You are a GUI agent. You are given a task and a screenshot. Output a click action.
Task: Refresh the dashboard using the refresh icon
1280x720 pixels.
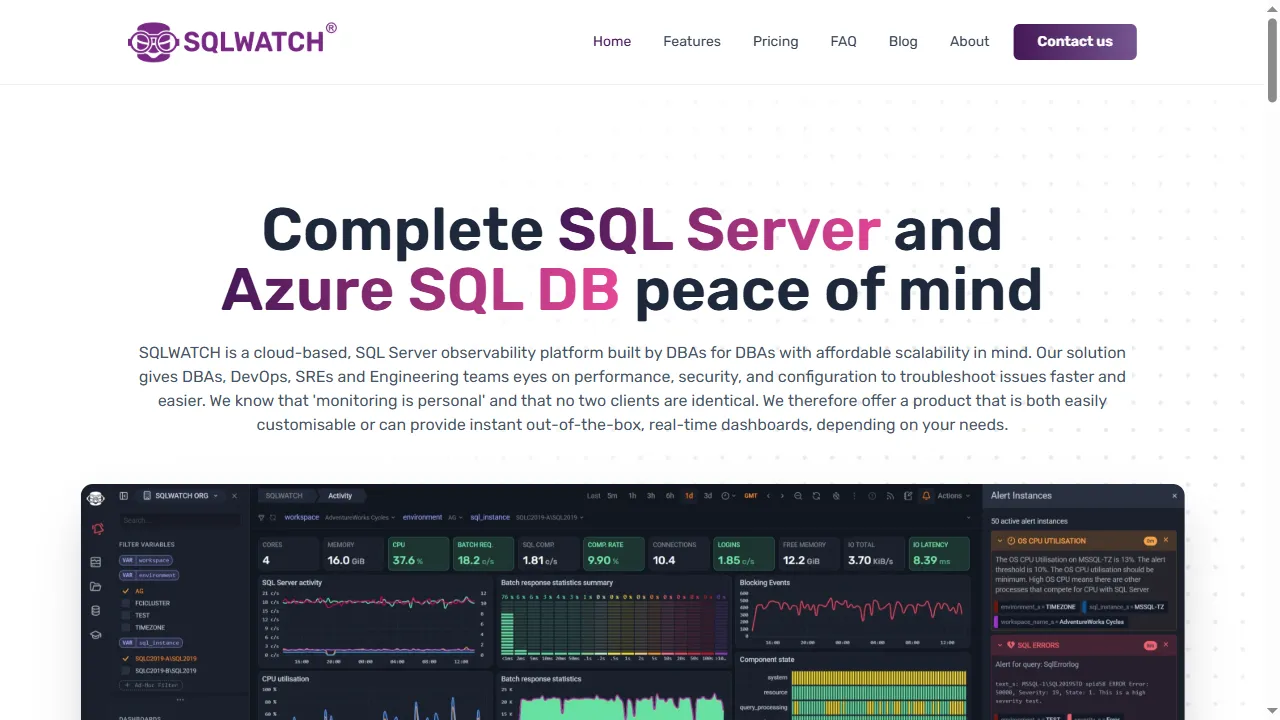[817, 496]
